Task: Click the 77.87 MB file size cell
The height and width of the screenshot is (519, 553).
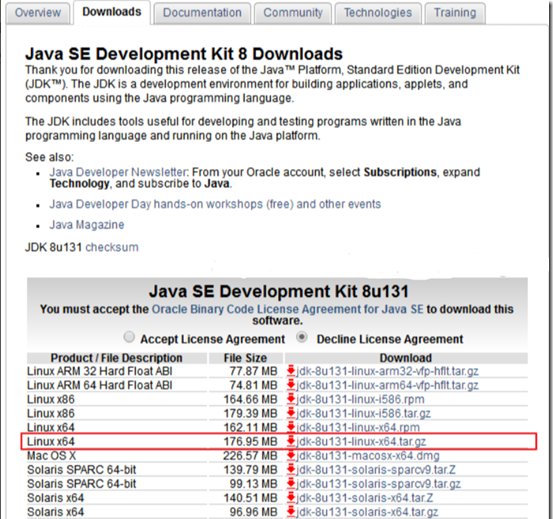Action: [x=254, y=371]
